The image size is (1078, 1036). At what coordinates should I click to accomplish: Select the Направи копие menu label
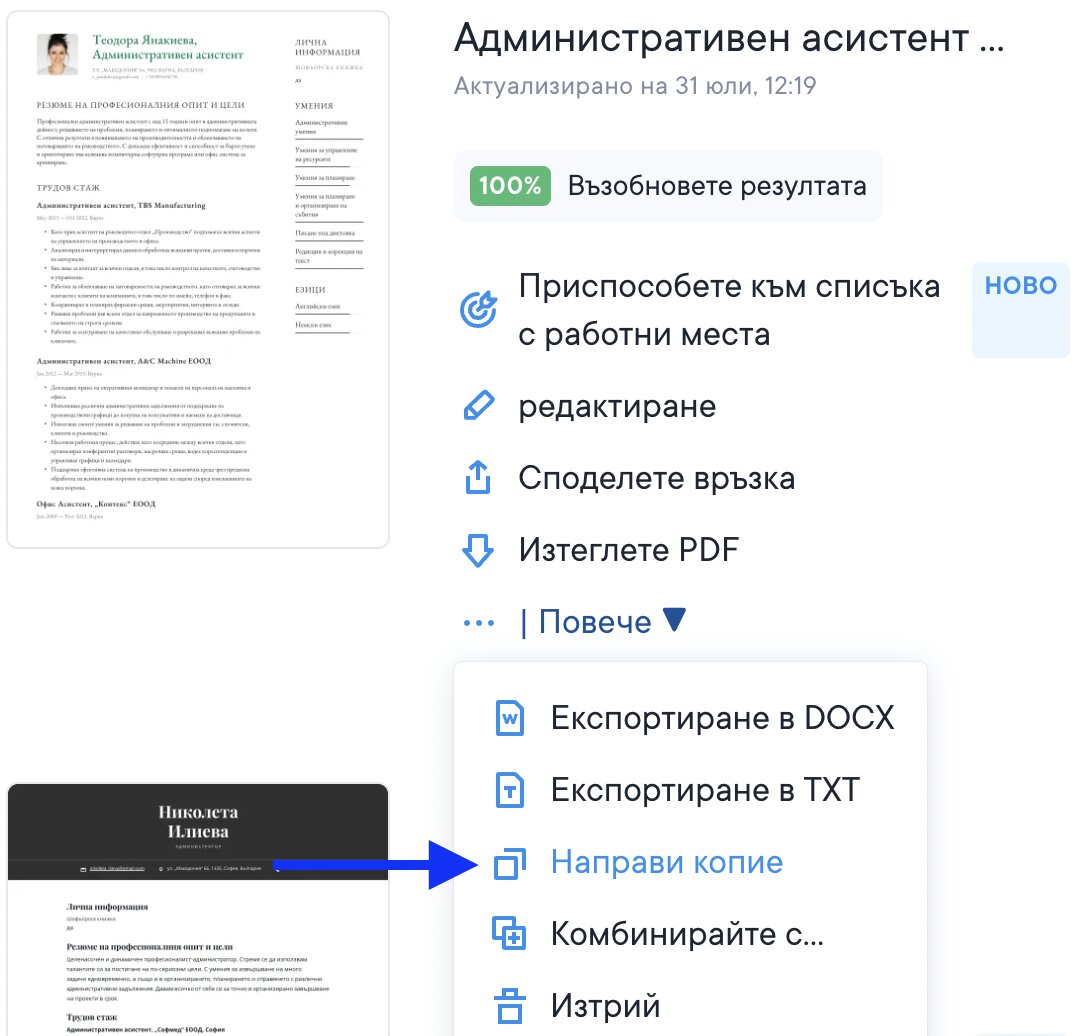pos(666,863)
